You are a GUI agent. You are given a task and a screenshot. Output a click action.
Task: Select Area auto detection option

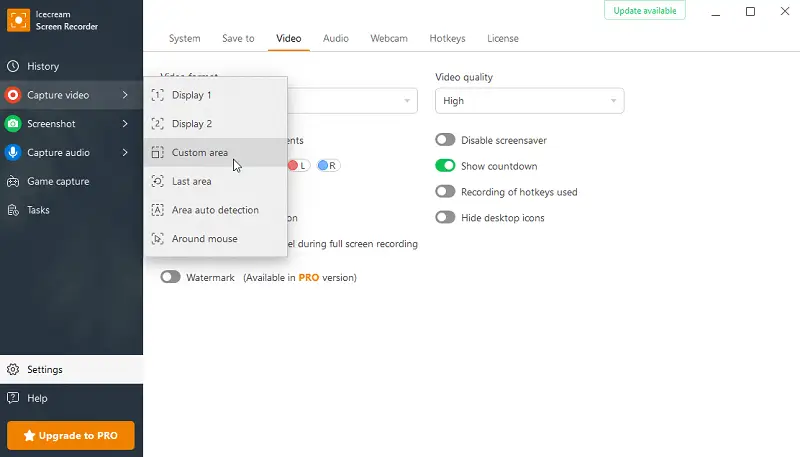(216, 210)
